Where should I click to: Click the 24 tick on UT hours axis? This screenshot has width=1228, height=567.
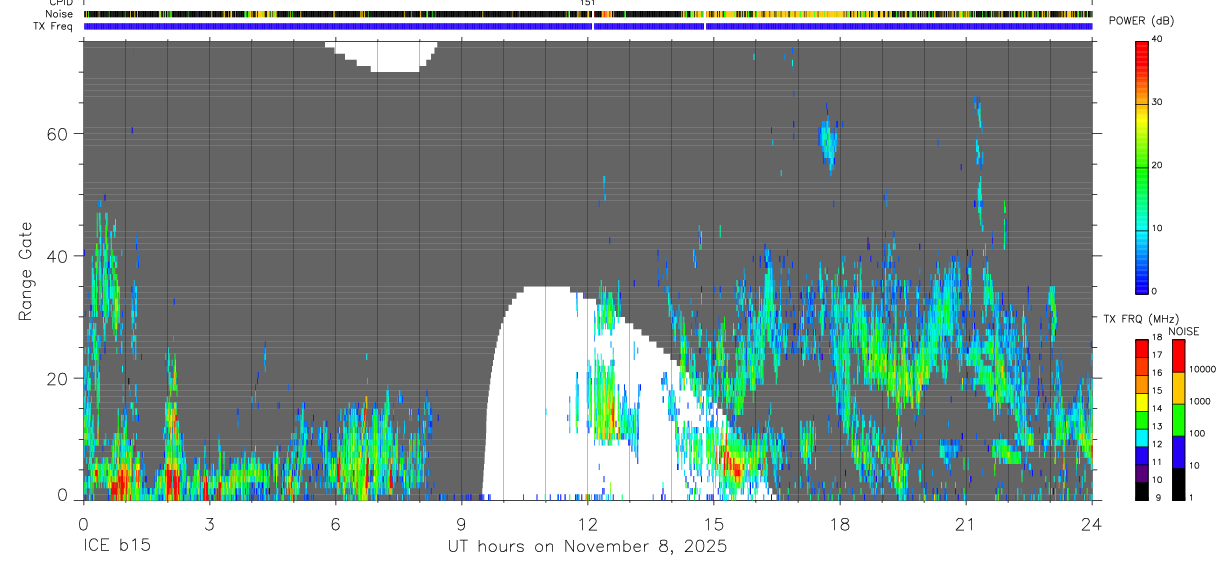coord(1092,523)
